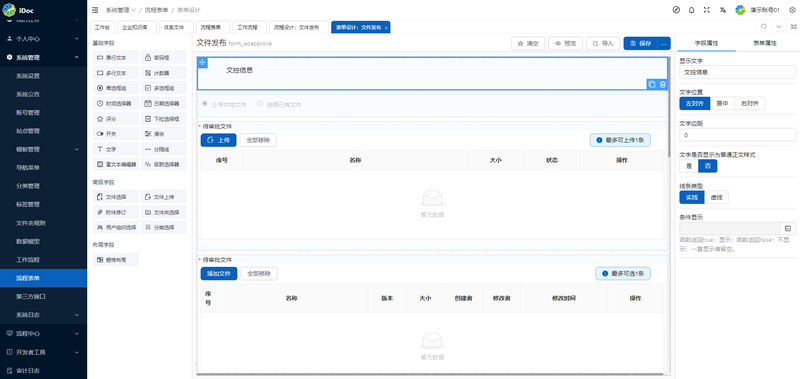
Task: Add the 级联选择器 cascader component
Action: pos(163,164)
